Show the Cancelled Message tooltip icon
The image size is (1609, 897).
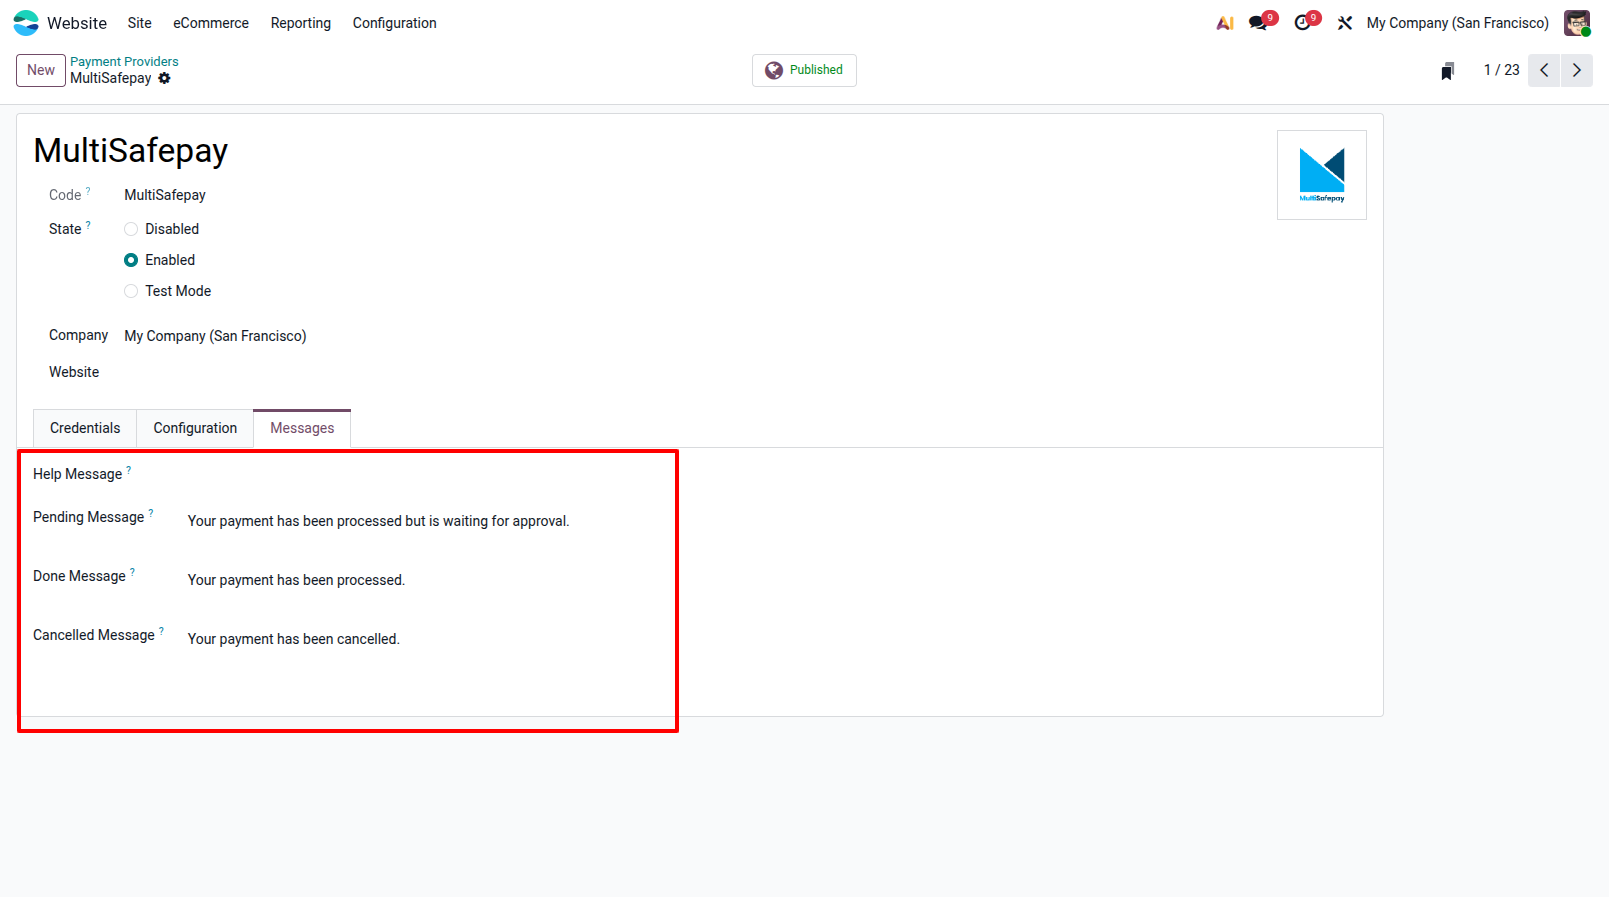(161, 630)
